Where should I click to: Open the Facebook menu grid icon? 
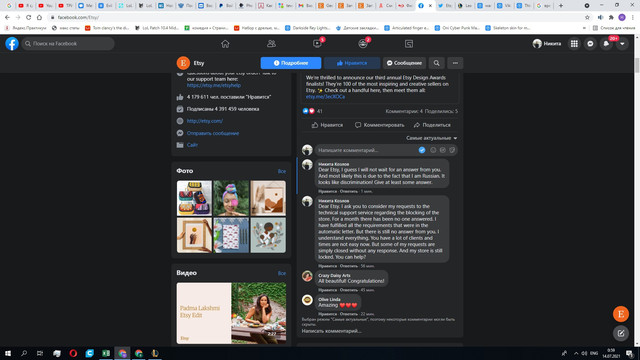574,44
